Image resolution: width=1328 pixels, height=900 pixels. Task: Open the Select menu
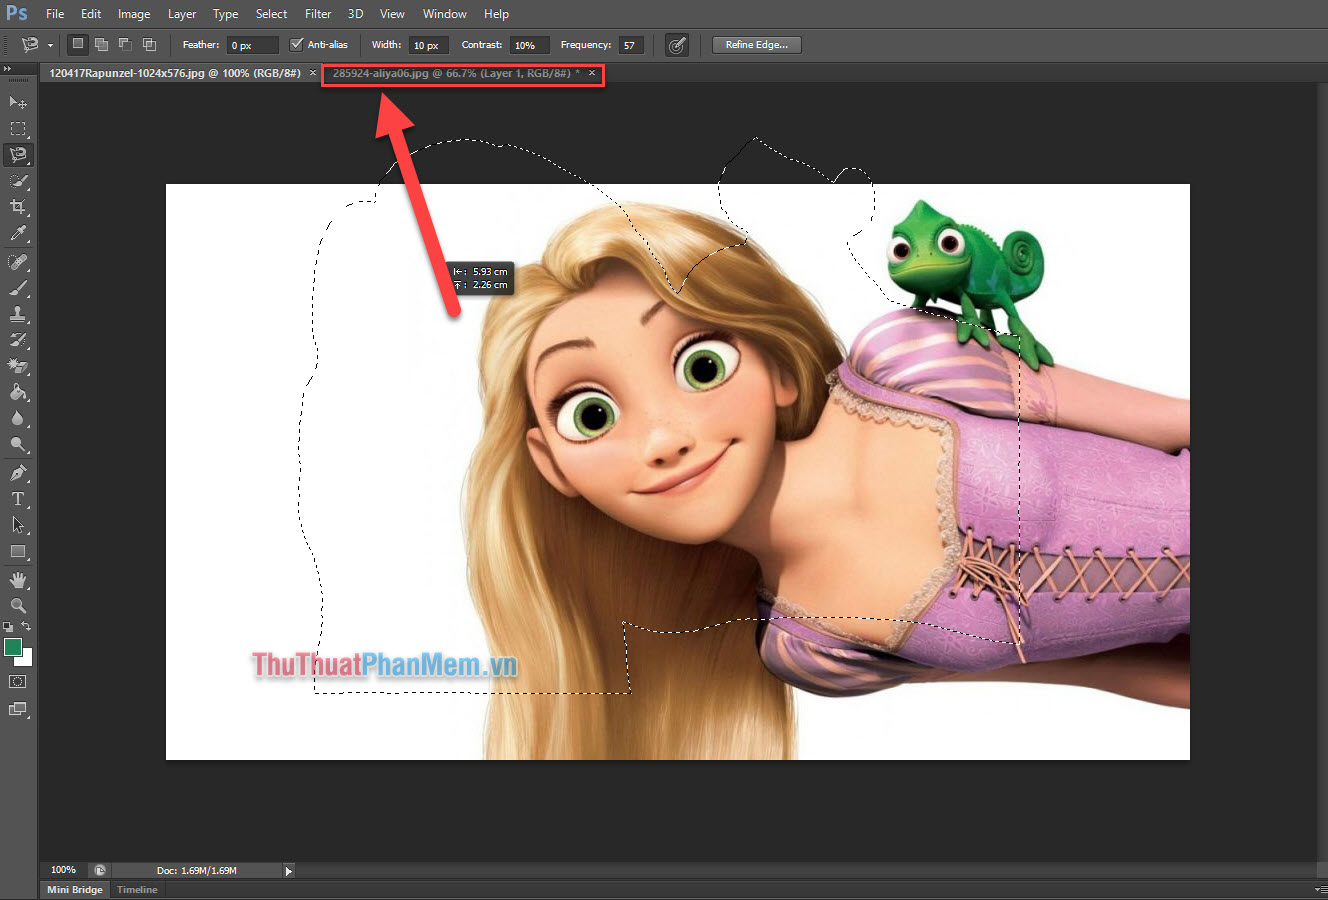(x=271, y=14)
